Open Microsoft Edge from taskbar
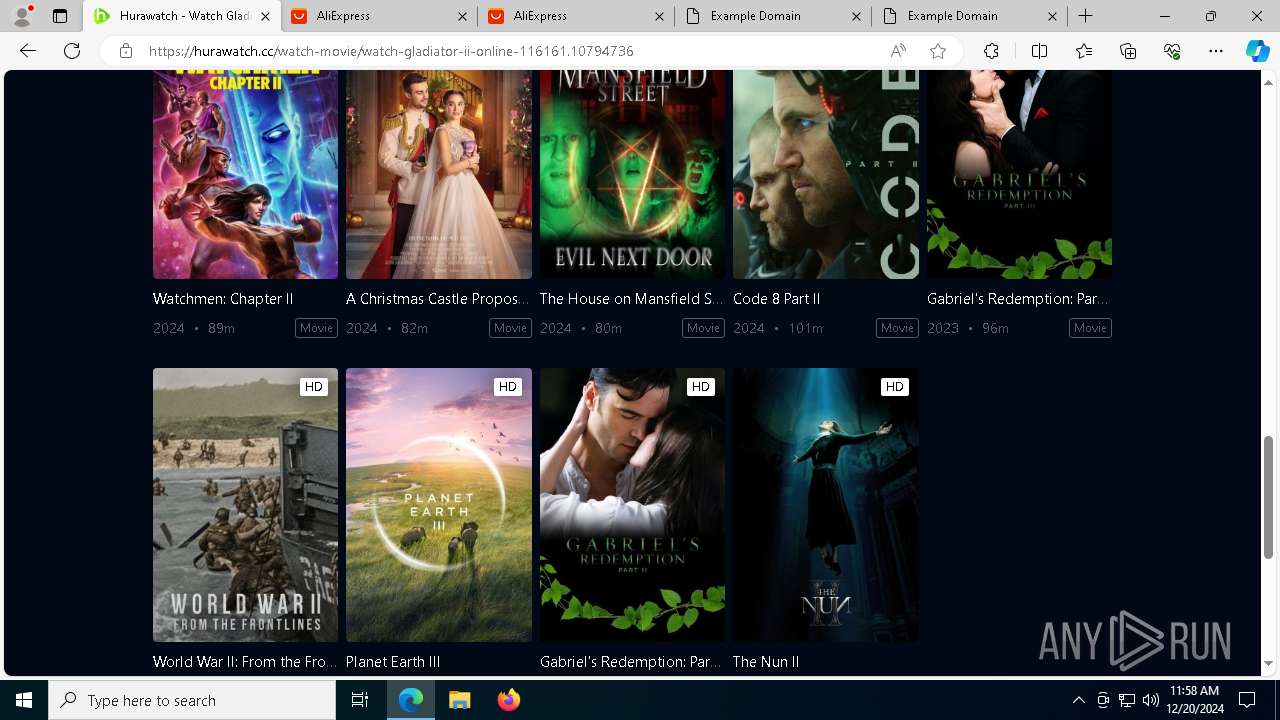Screen dimensions: 1280x720 tap(411, 701)
